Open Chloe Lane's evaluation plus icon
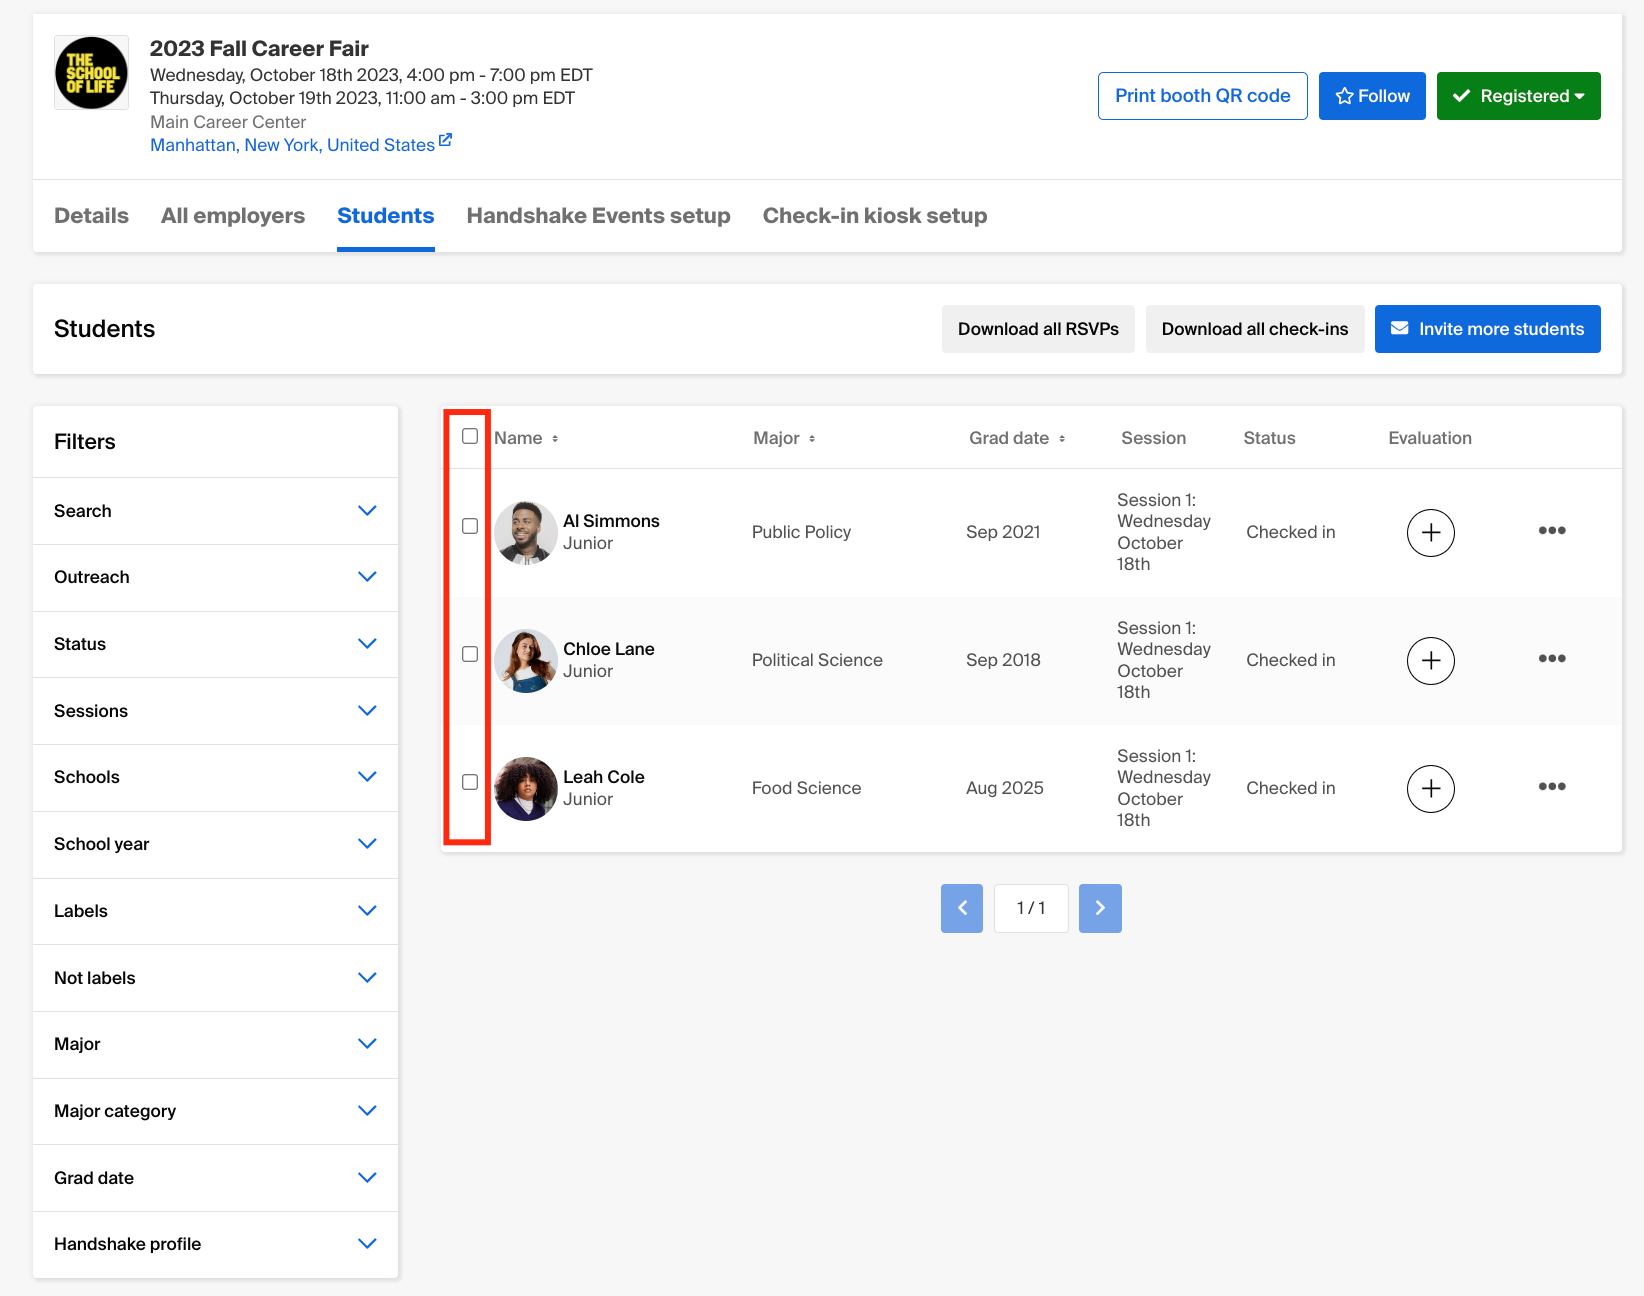 point(1430,660)
